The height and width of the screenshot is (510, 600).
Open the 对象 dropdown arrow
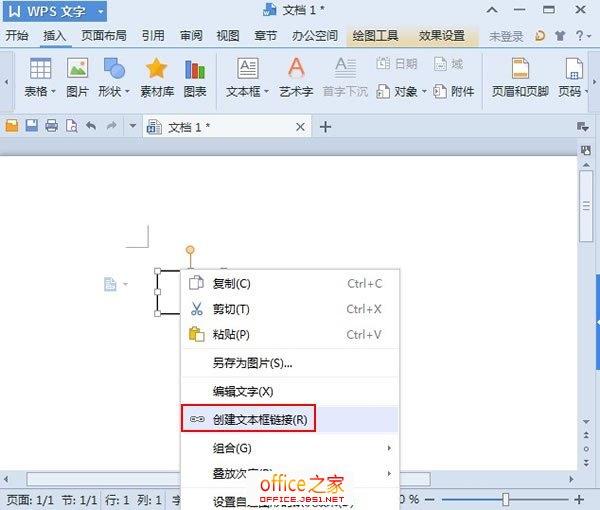click(424, 91)
